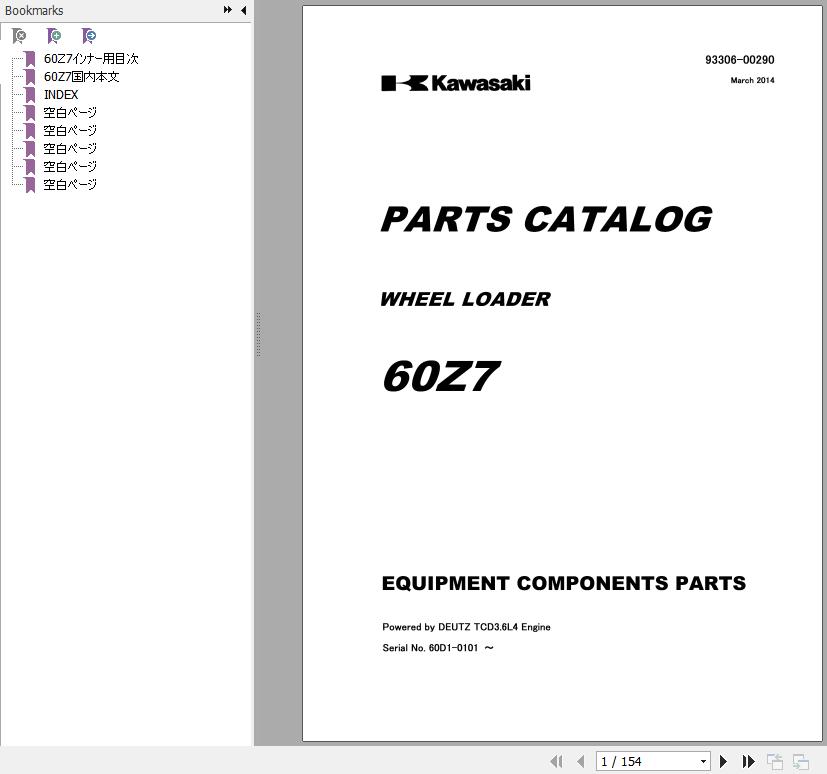Open the page number dropdown arrow

[703, 761]
